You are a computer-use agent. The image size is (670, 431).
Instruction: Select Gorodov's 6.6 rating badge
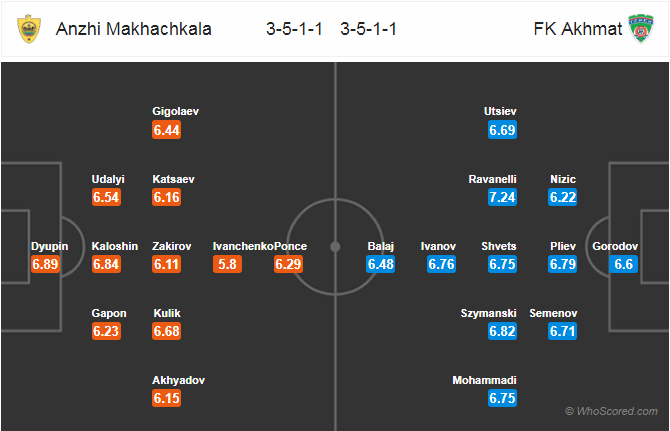click(623, 264)
